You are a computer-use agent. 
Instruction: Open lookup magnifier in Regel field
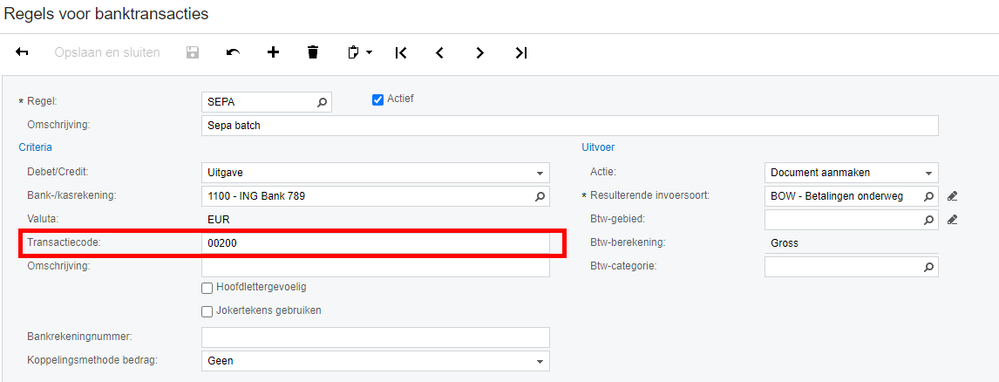point(322,102)
